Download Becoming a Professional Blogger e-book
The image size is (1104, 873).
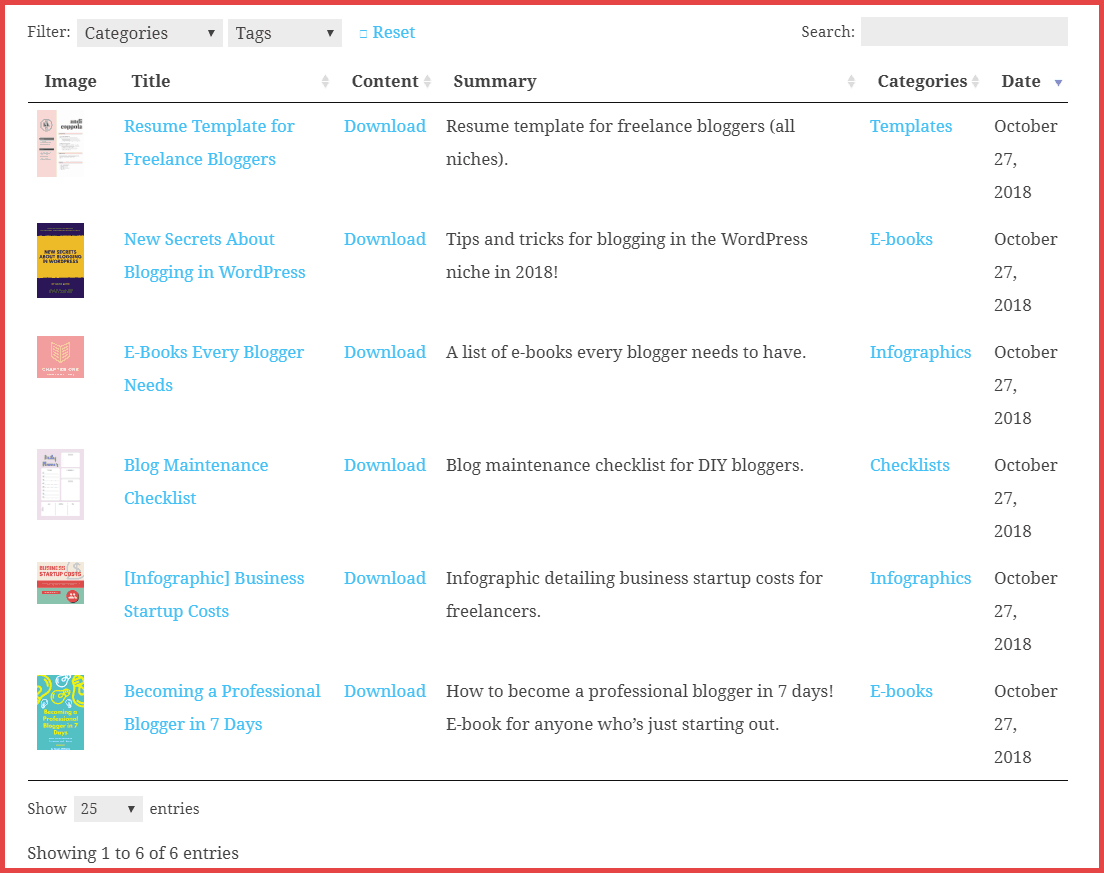coord(385,691)
